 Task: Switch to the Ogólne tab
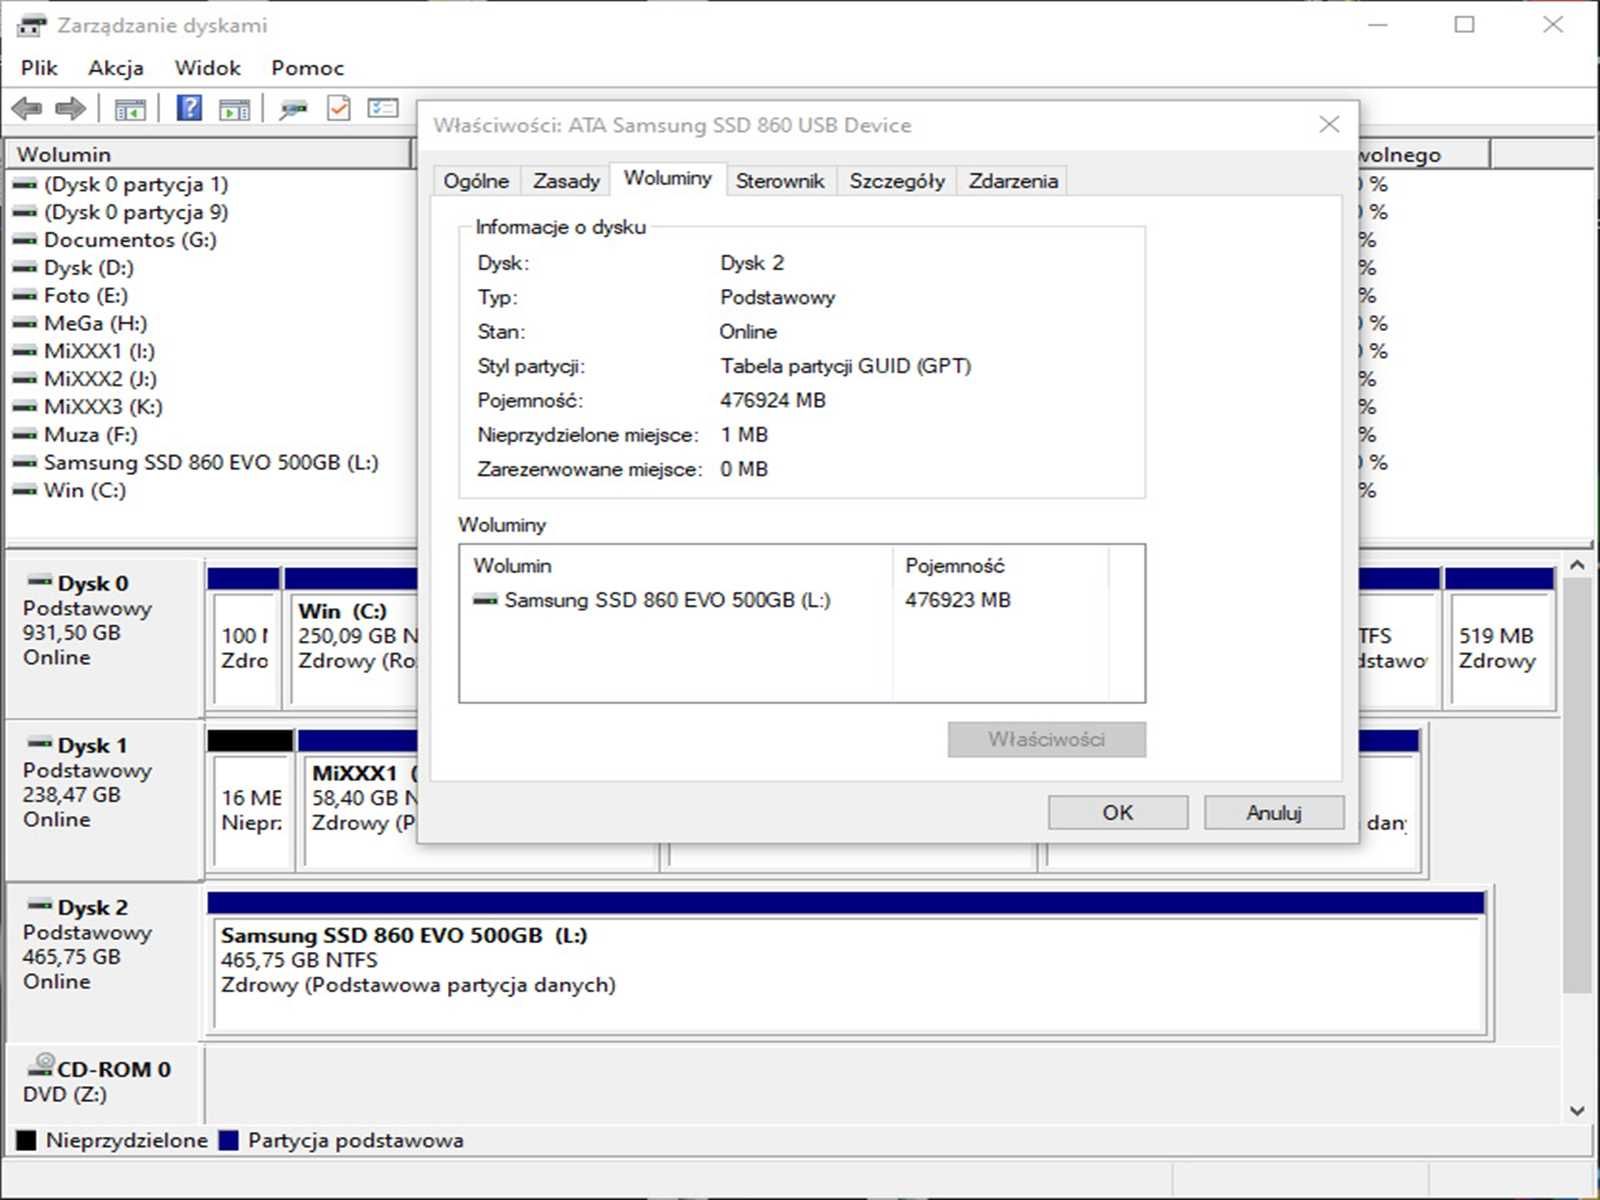pyautogui.click(x=477, y=181)
